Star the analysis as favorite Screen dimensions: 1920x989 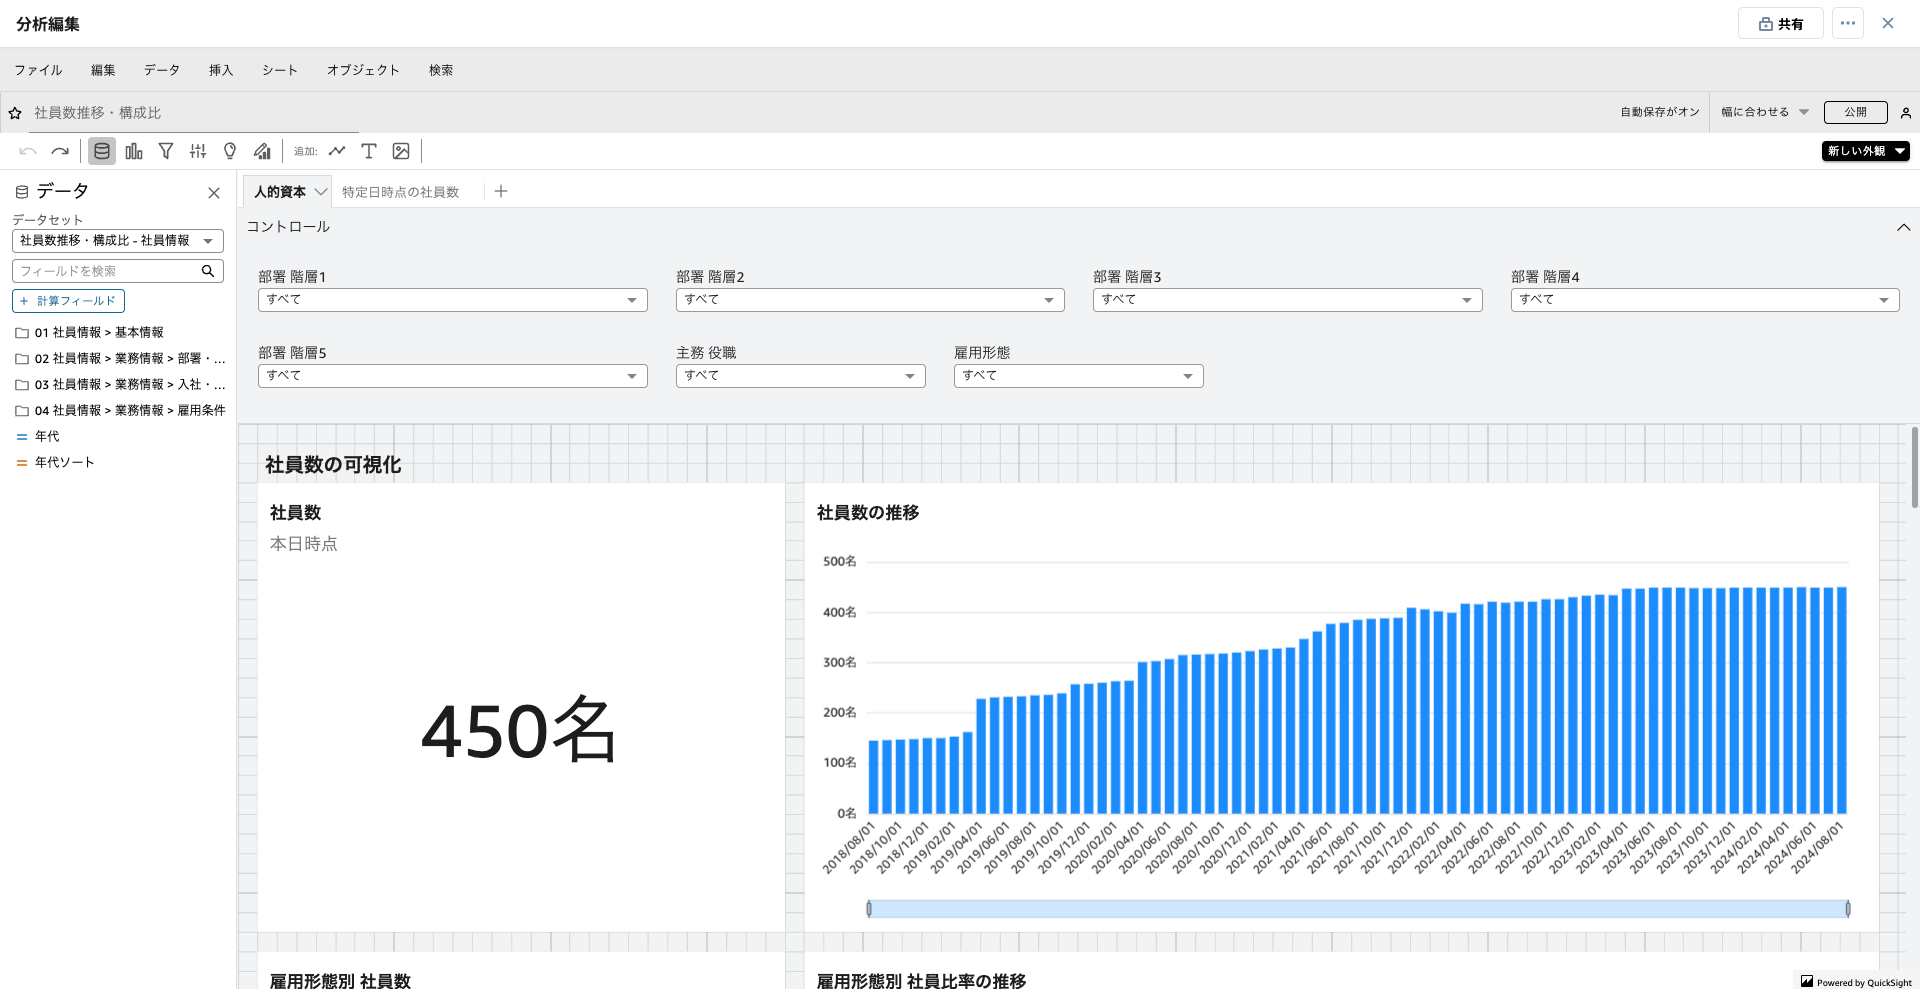[15, 113]
